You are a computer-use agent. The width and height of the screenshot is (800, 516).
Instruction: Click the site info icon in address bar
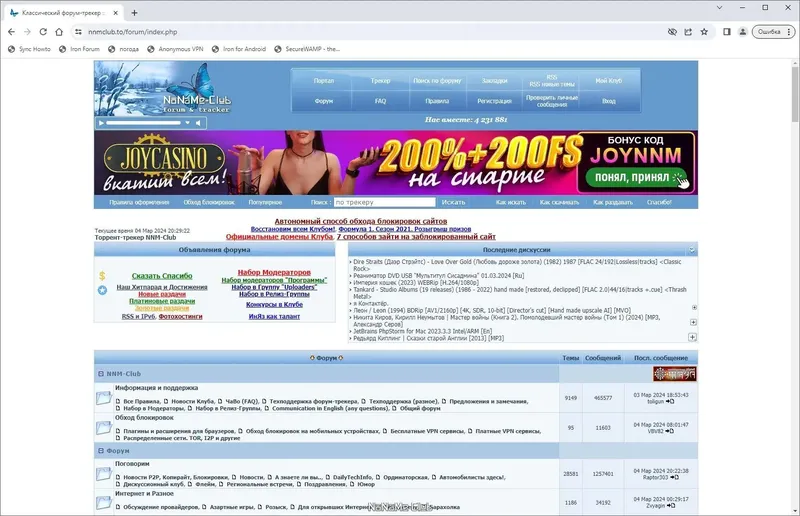coord(78,32)
